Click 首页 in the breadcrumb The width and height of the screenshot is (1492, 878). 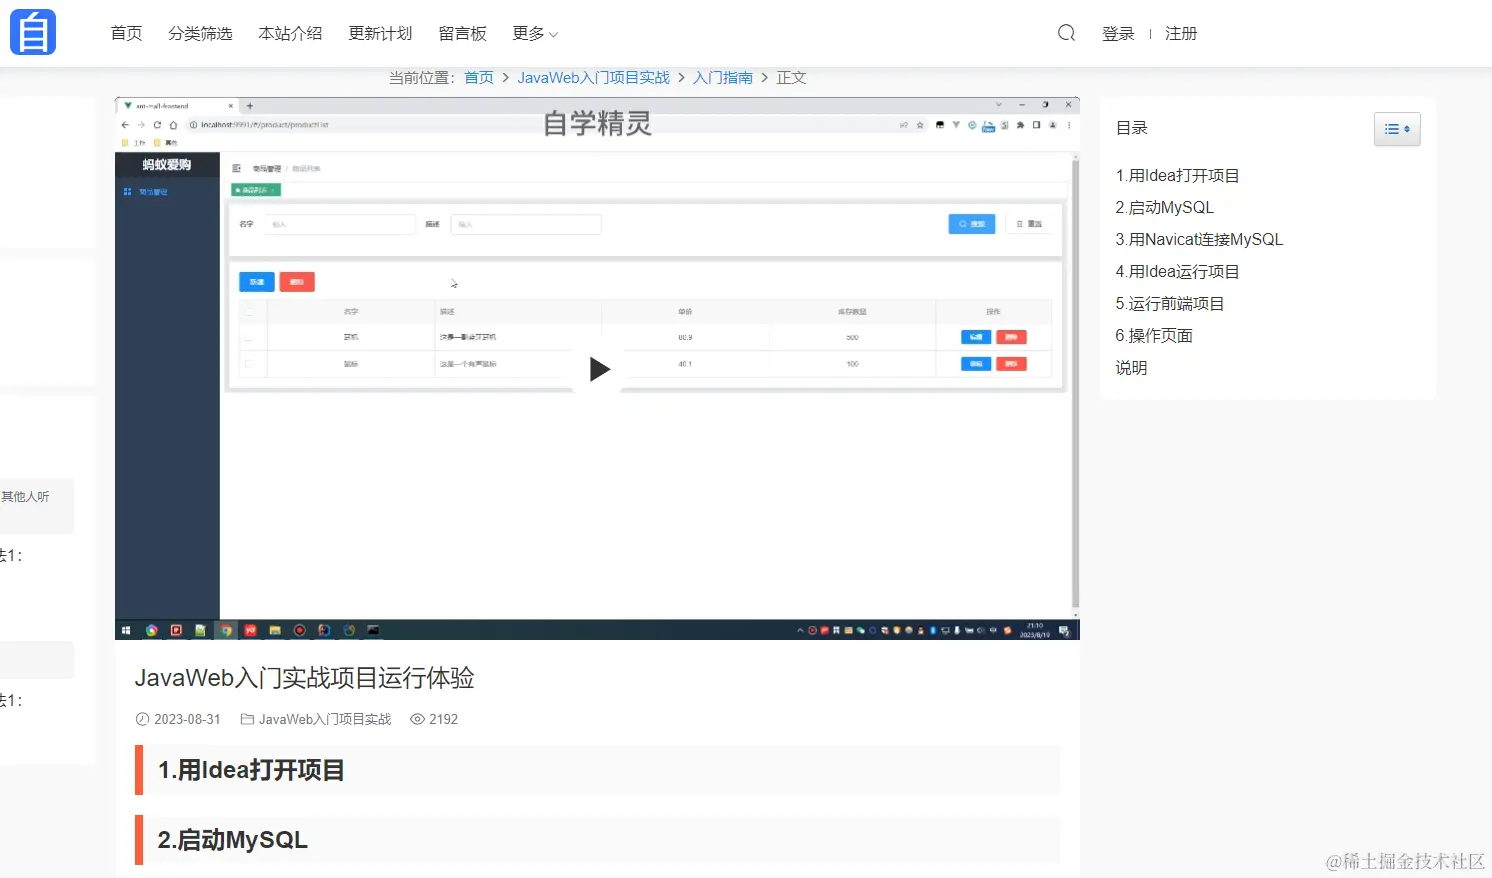tap(479, 77)
